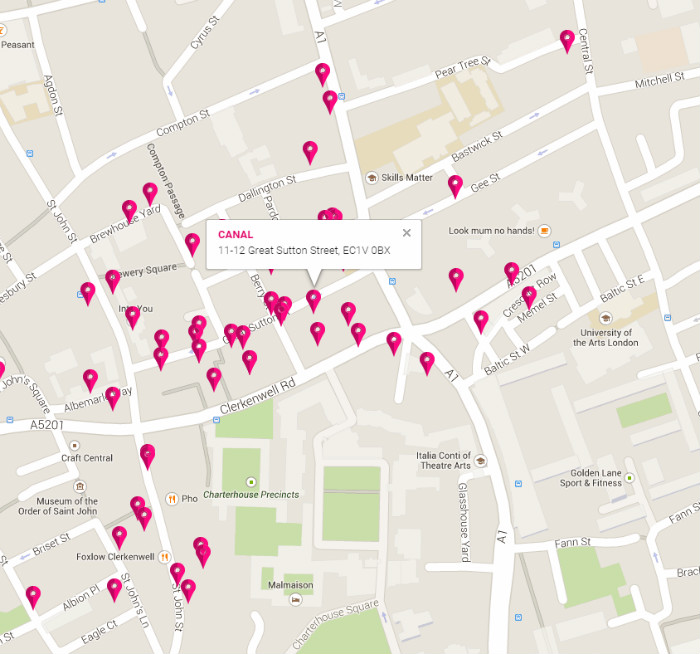Click the Bastwick St street label
The width and height of the screenshot is (700, 654).
pos(477,146)
